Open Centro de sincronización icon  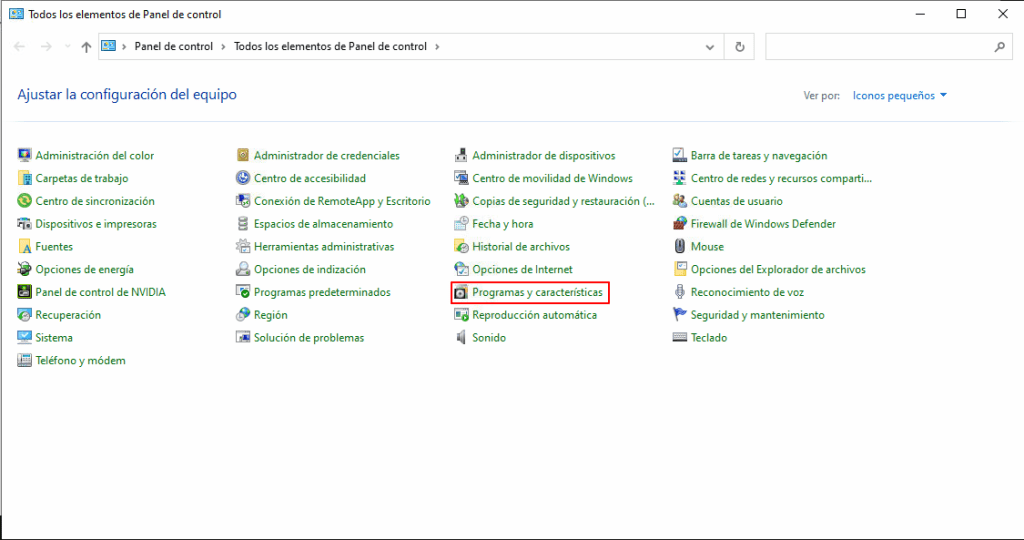click(24, 201)
